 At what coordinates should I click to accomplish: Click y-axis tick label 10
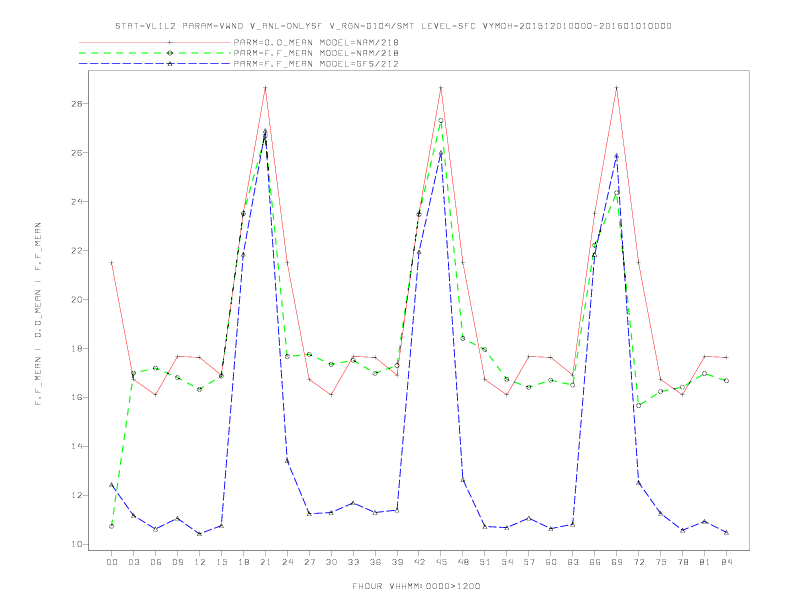click(x=77, y=544)
